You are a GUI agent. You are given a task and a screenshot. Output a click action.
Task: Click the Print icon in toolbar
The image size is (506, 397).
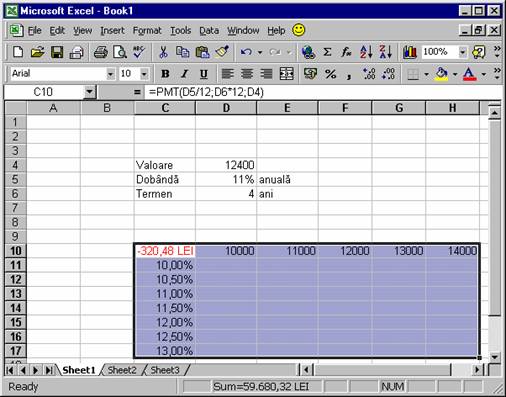[100, 52]
